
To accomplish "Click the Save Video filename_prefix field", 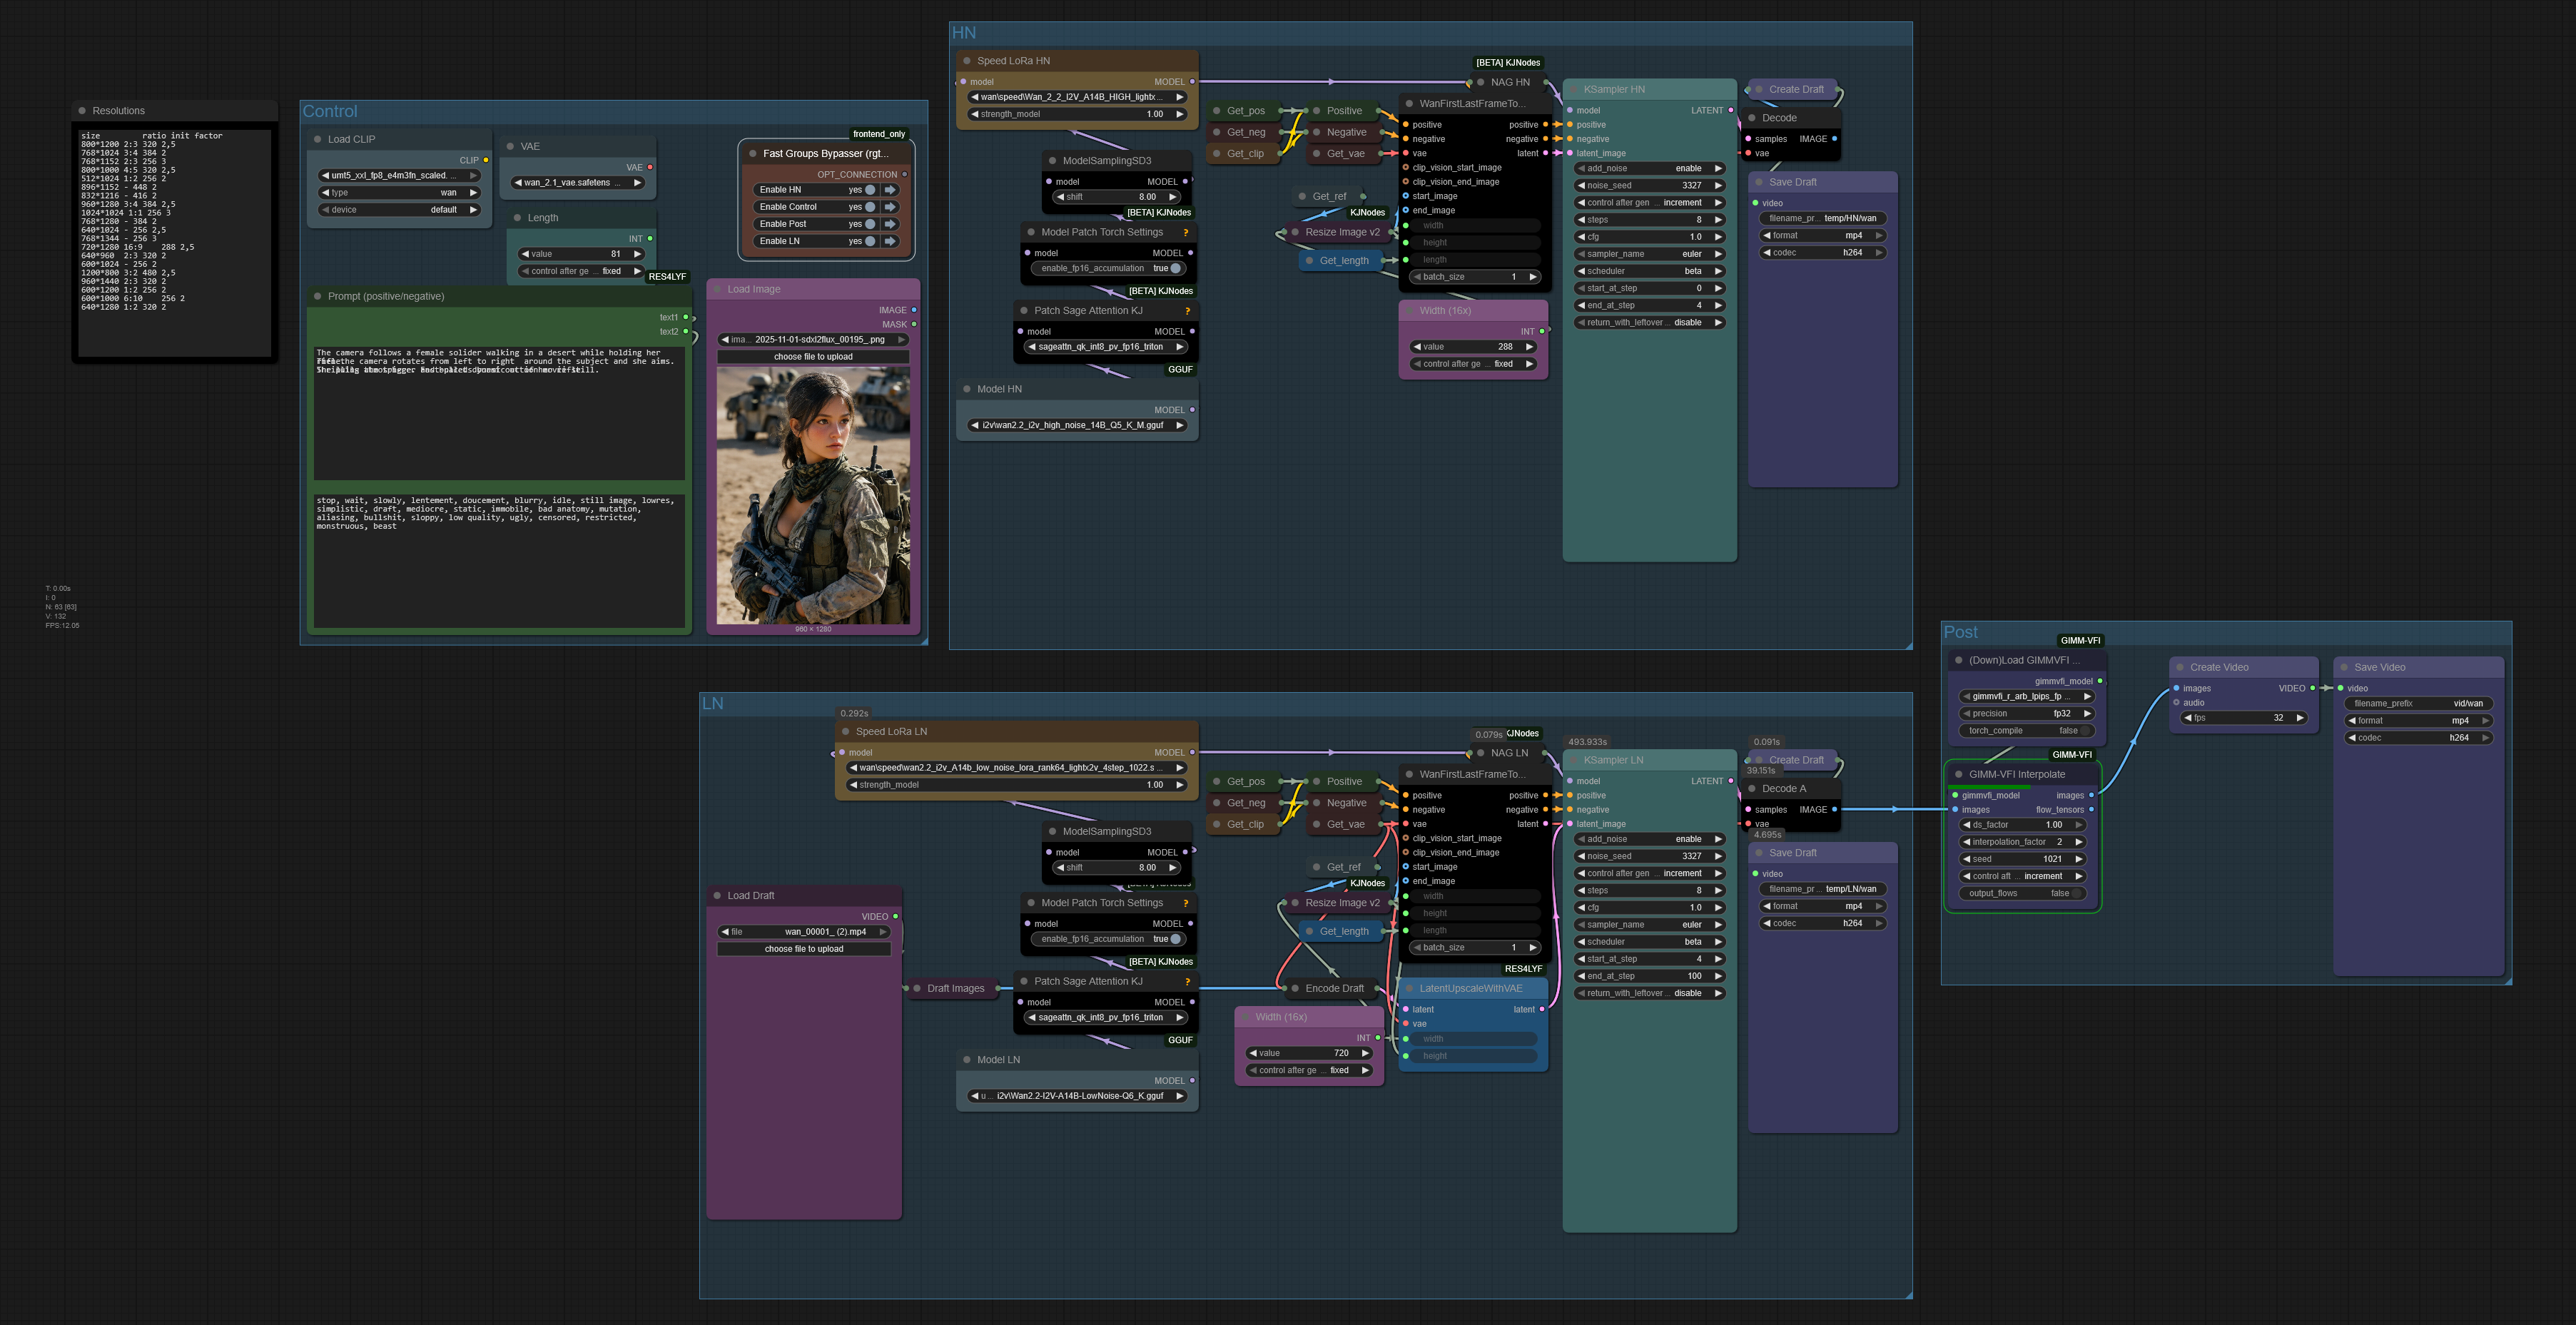I will click(2418, 704).
